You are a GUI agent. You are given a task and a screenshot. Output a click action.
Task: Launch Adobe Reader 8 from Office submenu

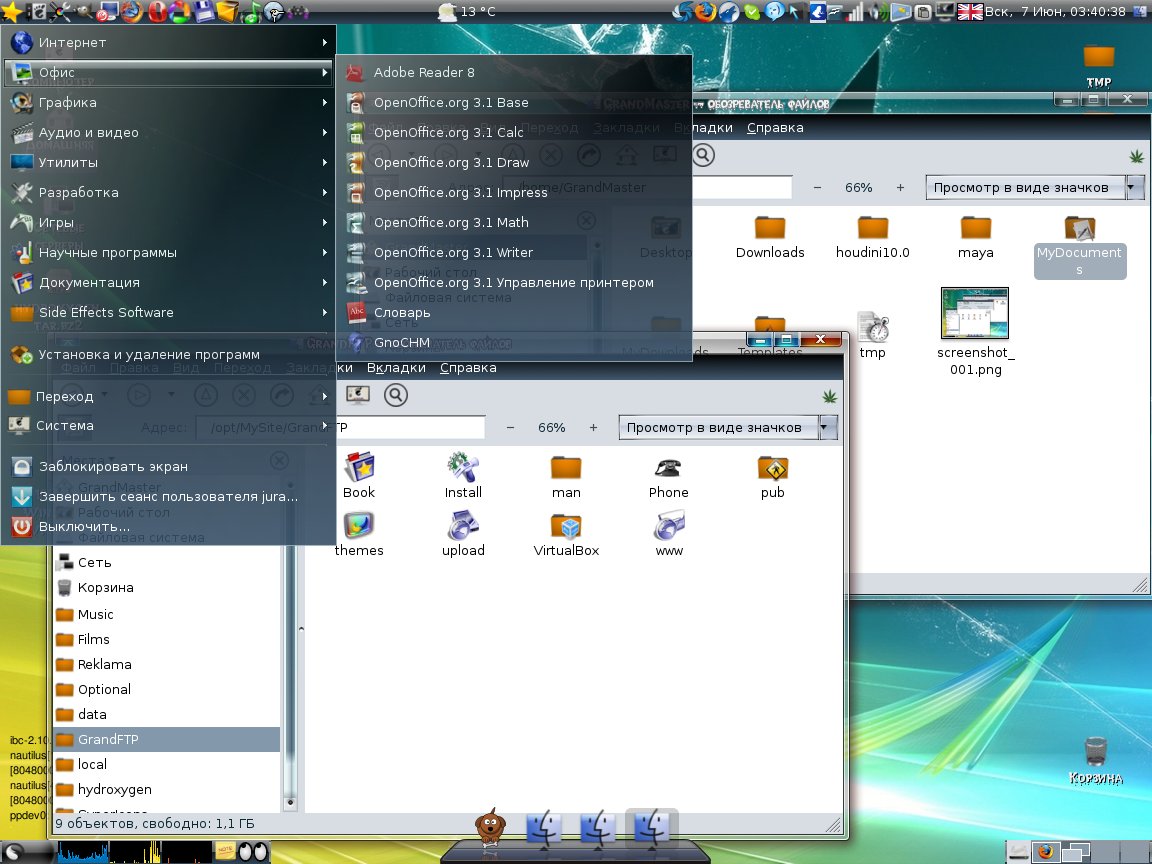click(x=514, y=72)
